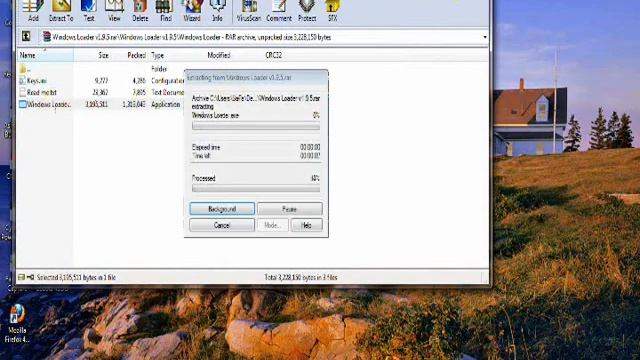Image resolution: width=640 pixels, height=360 pixels.
Task: Open the address path dropdown arrow
Action: [484, 37]
